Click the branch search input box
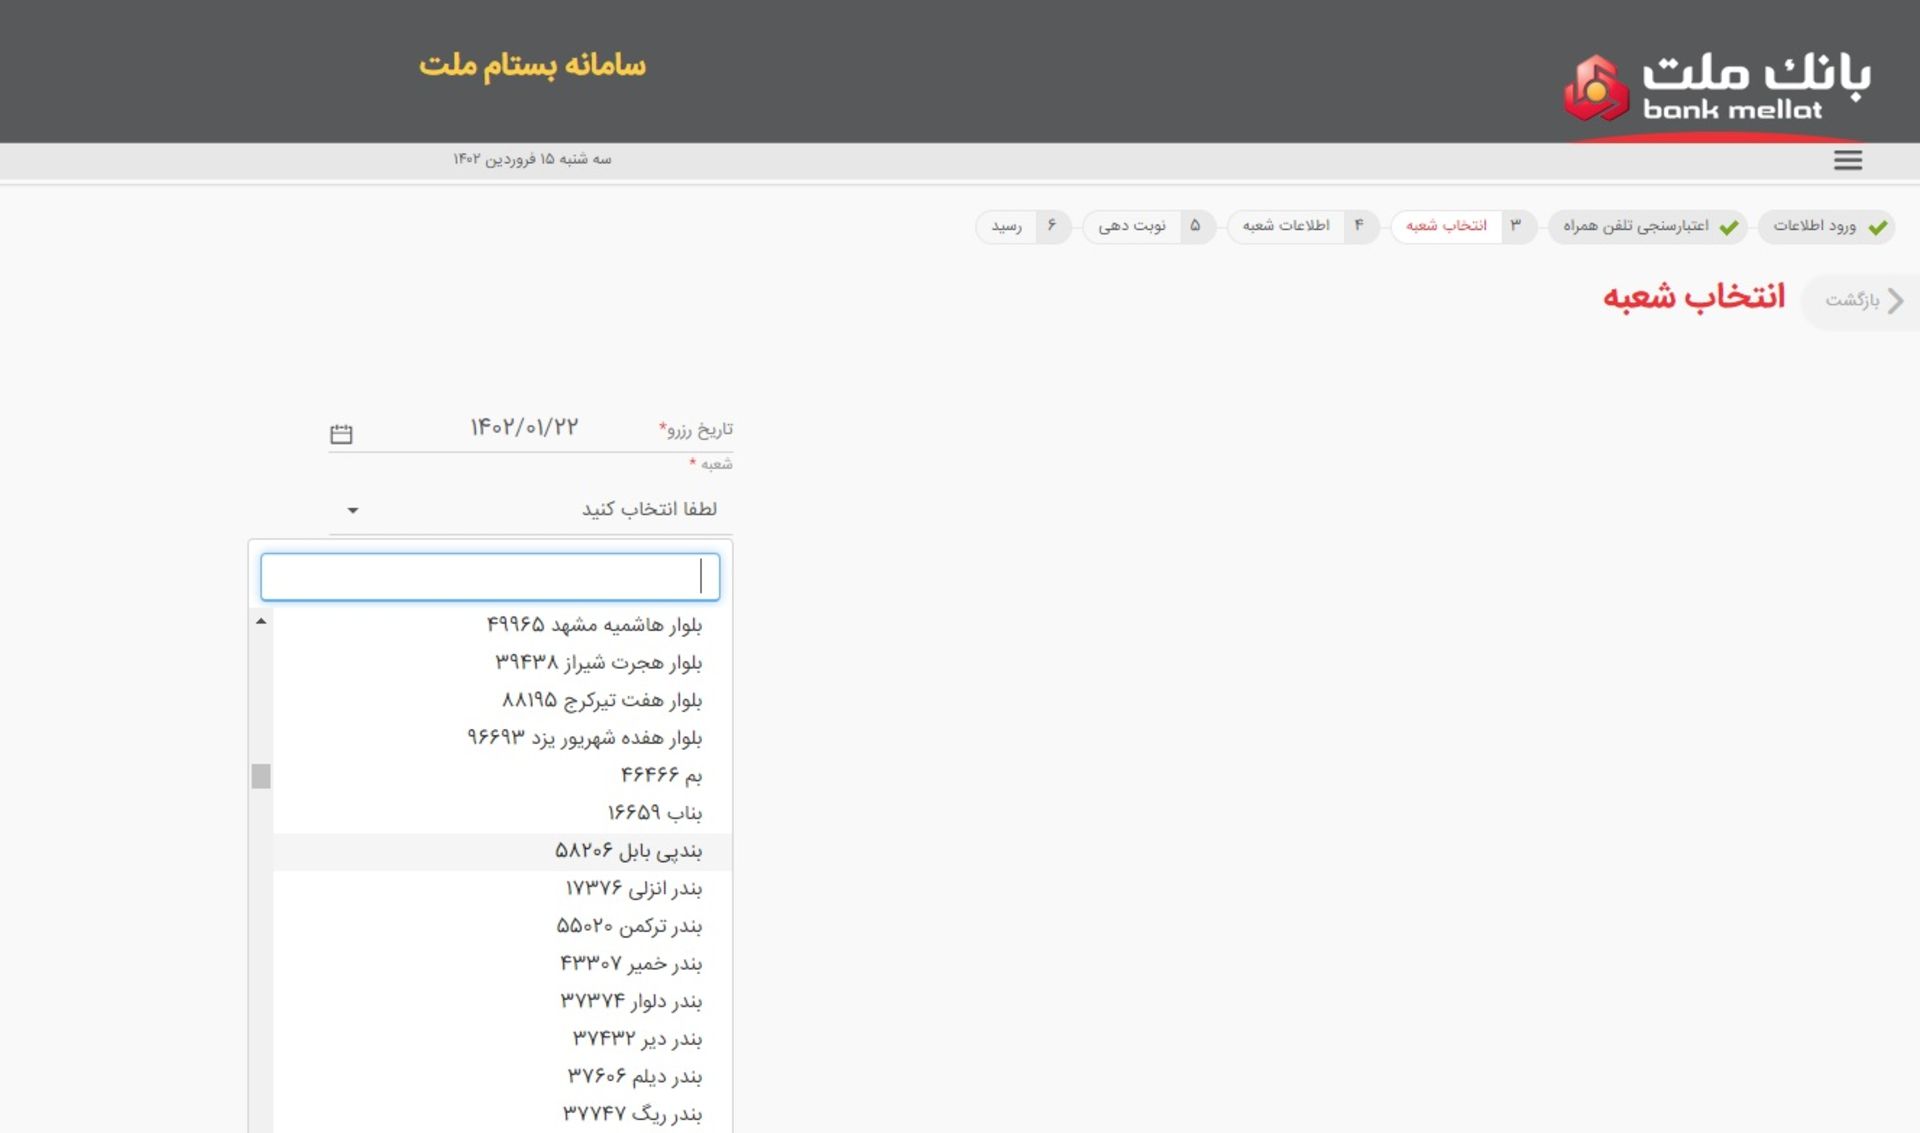This screenshot has height=1133, width=1920. (490, 577)
